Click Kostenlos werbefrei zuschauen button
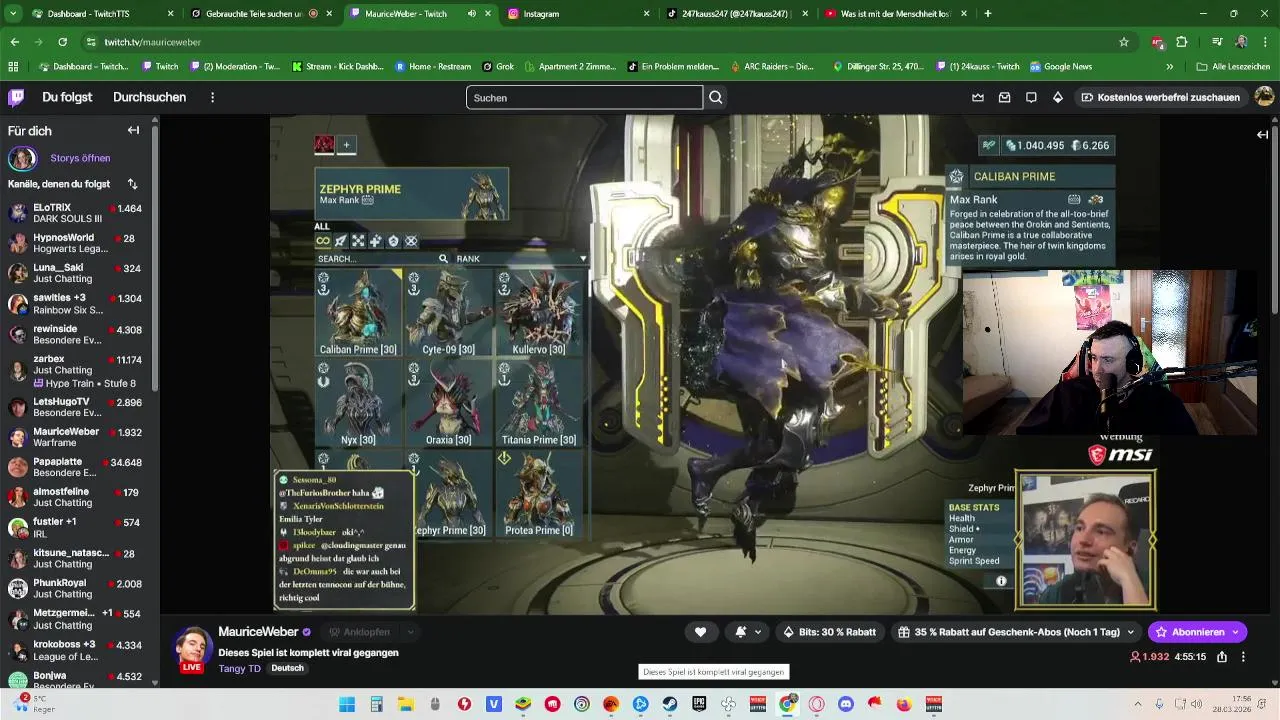The width and height of the screenshot is (1280, 720). tap(1160, 97)
